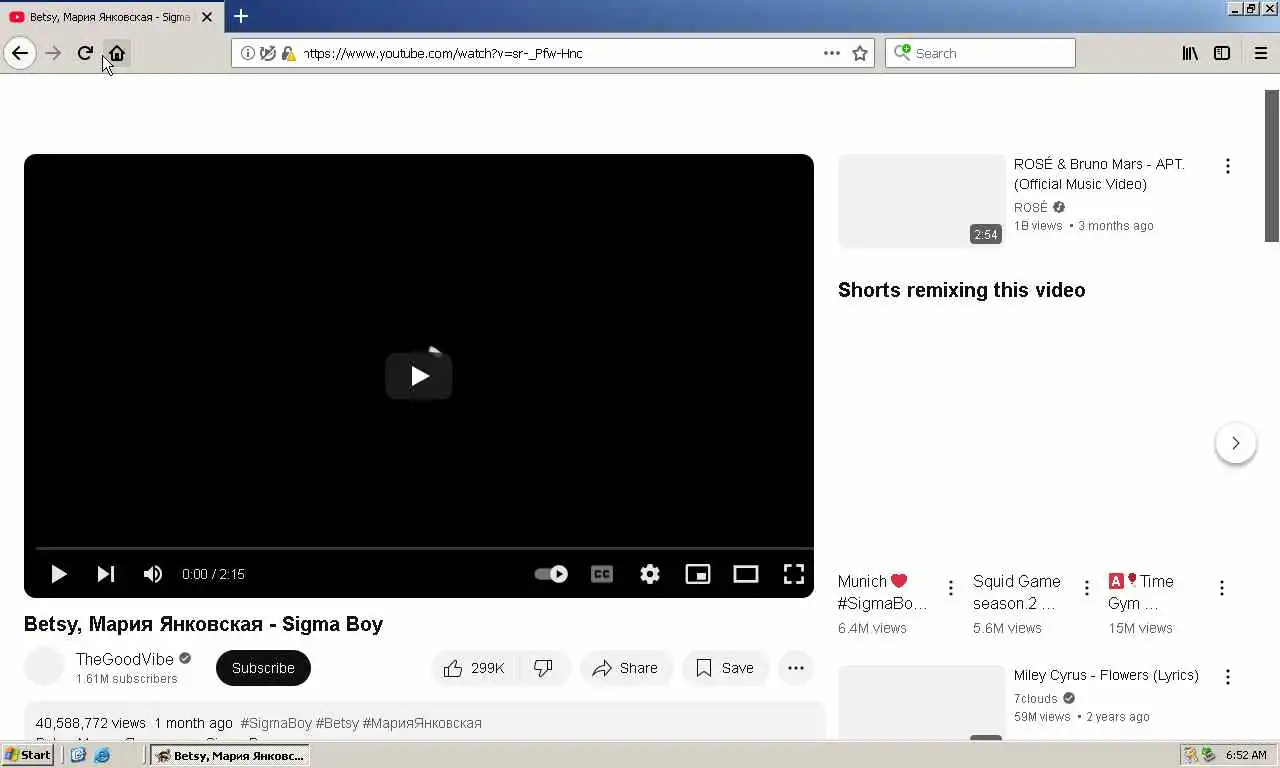Open the #SigmaBoy hashtag link
Viewport: 1280px width, 768px height.
276,723
